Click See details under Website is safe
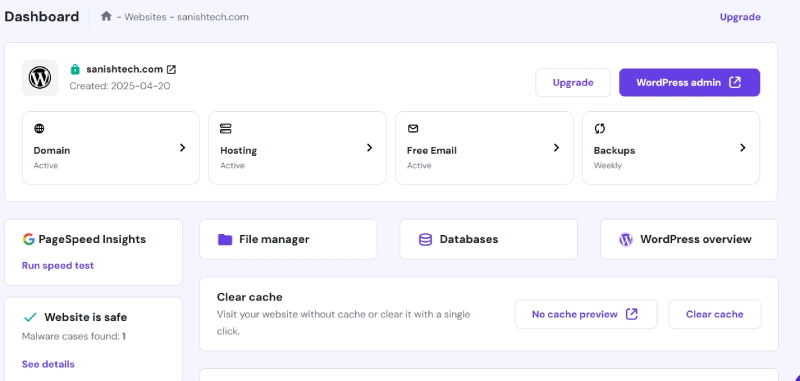The width and height of the screenshot is (800, 381). 48,364
